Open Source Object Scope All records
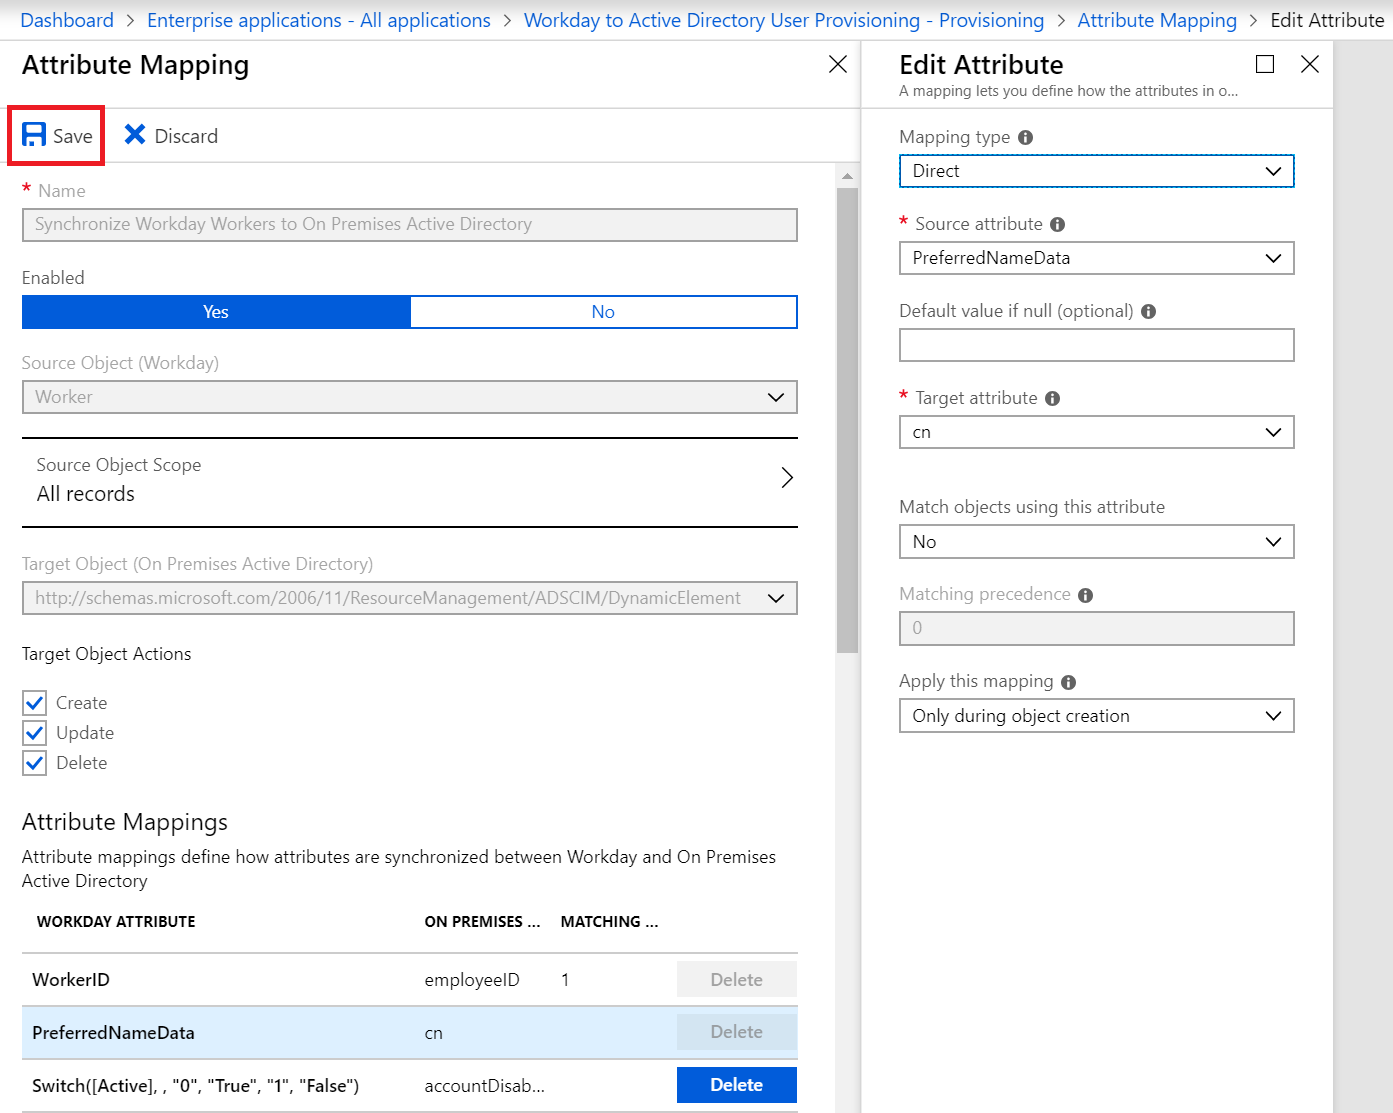The height and width of the screenshot is (1113, 1393). pyautogui.click(x=409, y=480)
